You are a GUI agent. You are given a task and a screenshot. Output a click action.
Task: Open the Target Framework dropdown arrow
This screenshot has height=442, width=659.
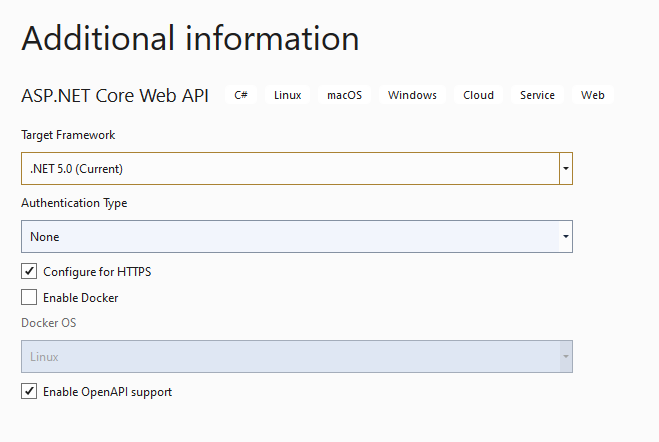coord(566,168)
